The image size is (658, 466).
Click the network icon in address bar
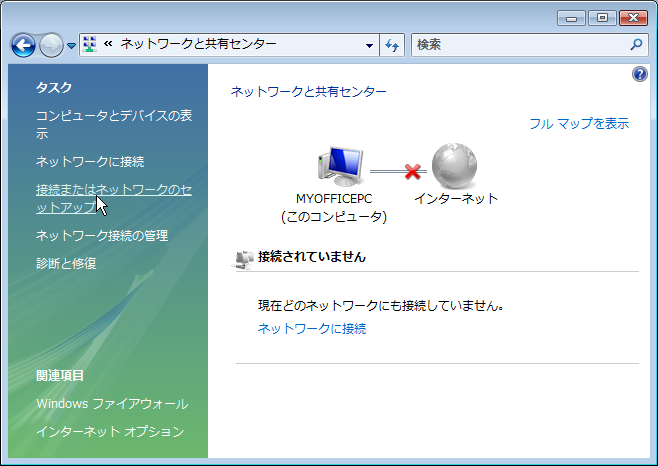pos(89,44)
